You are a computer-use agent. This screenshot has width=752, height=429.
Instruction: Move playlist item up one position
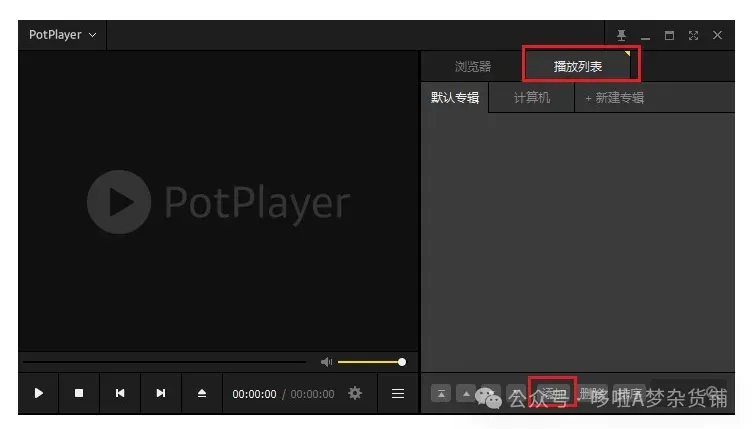(x=466, y=394)
